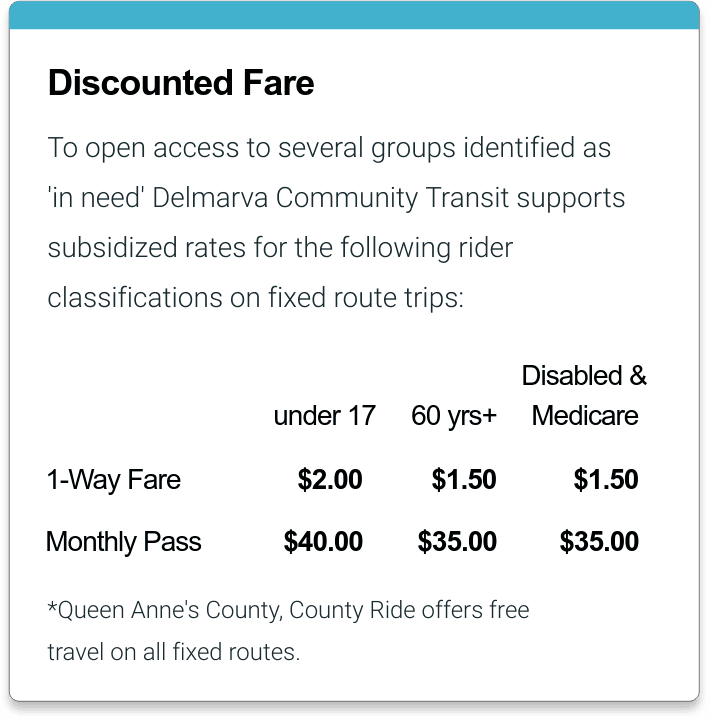Click the Discounted Fare heading
This screenshot has width=710, height=720.
pyautogui.click(x=181, y=83)
